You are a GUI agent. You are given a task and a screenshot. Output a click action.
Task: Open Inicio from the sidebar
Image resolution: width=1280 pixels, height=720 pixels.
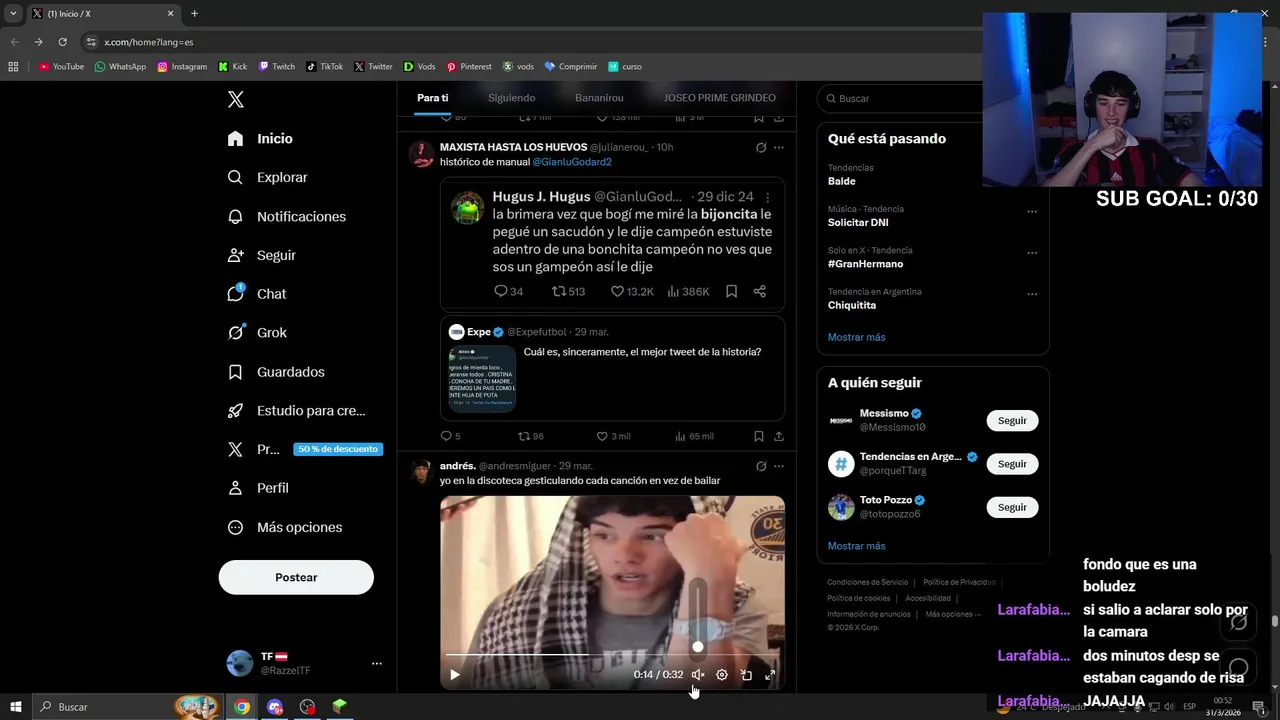pos(260,139)
